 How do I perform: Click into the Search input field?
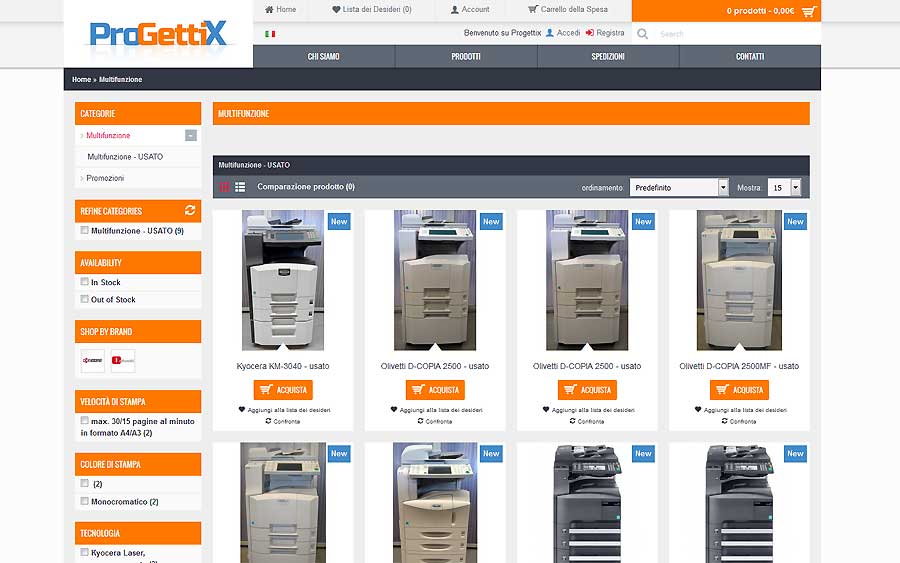coord(736,34)
